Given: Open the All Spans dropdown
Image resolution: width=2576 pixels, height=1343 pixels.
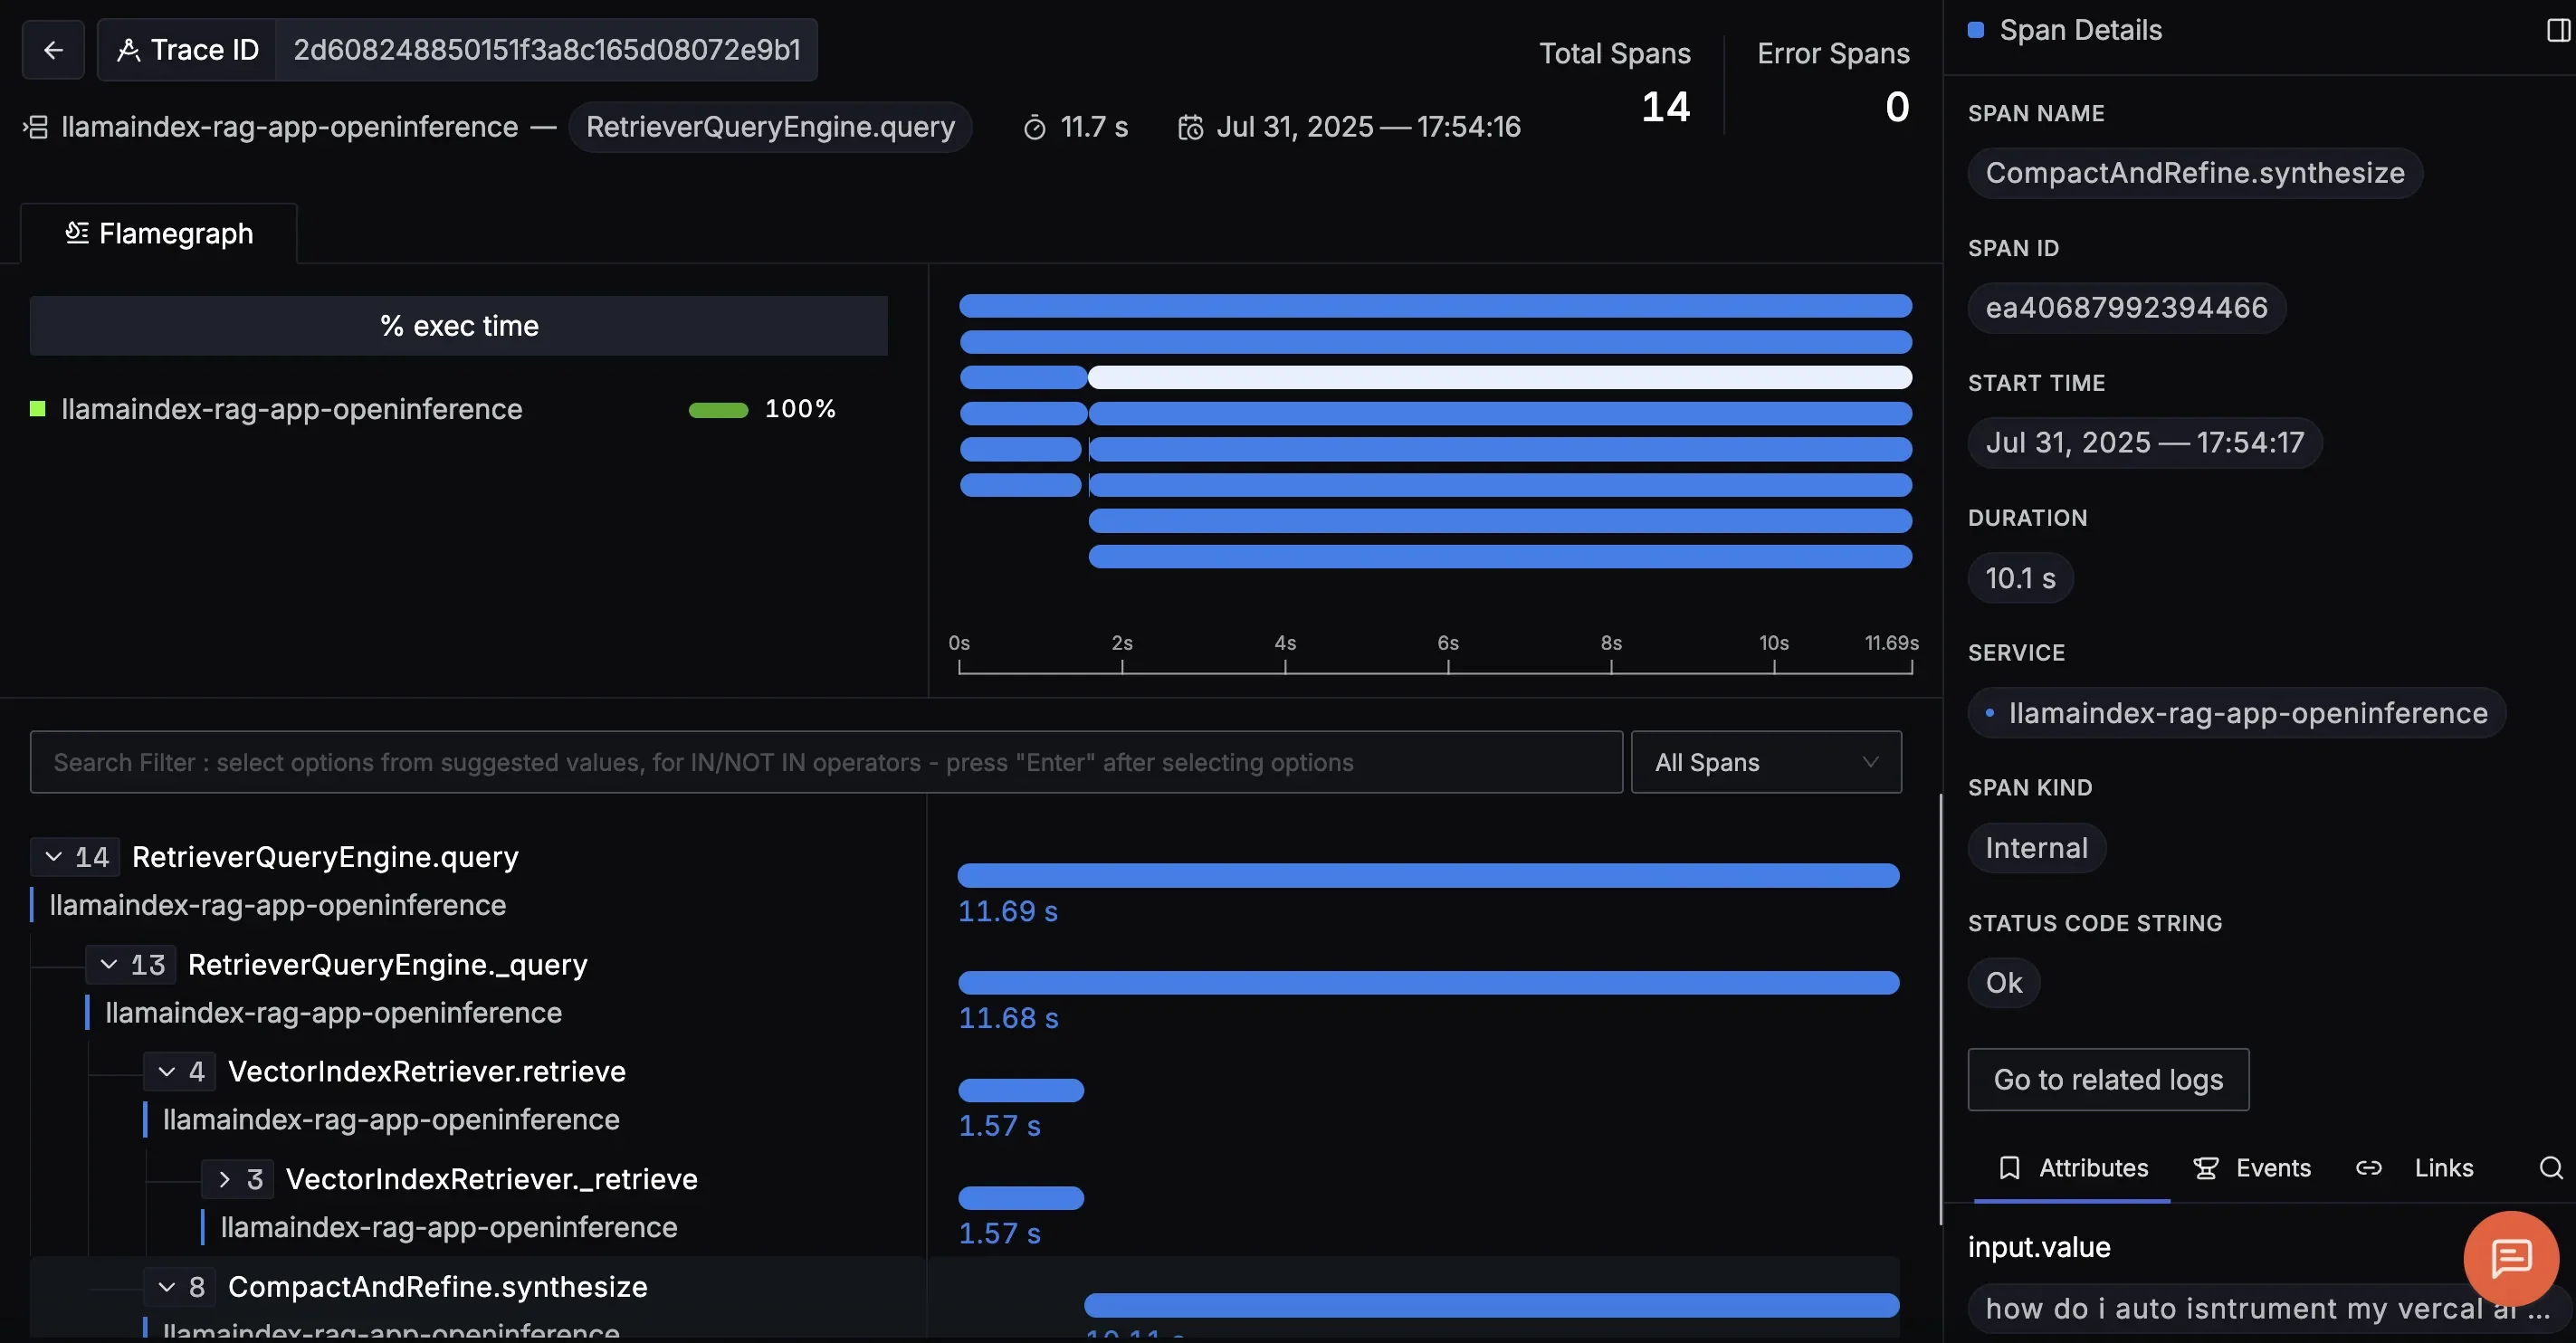Looking at the screenshot, I should click(x=1766, y=761).
